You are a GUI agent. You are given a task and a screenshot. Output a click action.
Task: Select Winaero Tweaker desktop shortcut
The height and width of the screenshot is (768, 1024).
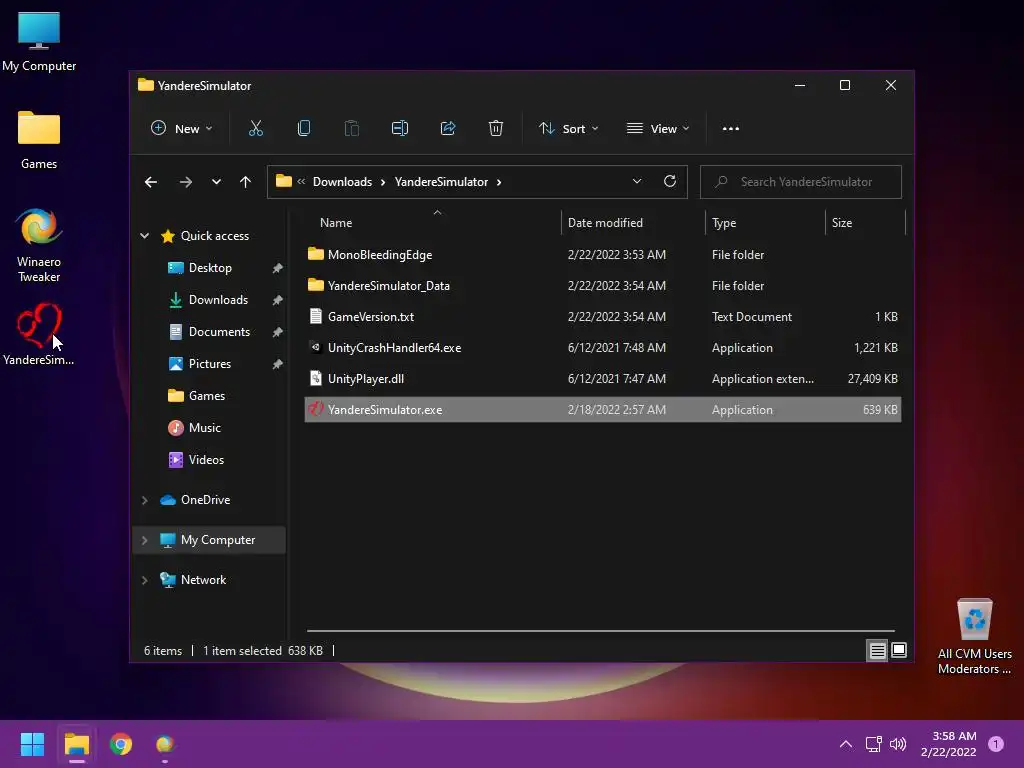click(x=39, y=245)
